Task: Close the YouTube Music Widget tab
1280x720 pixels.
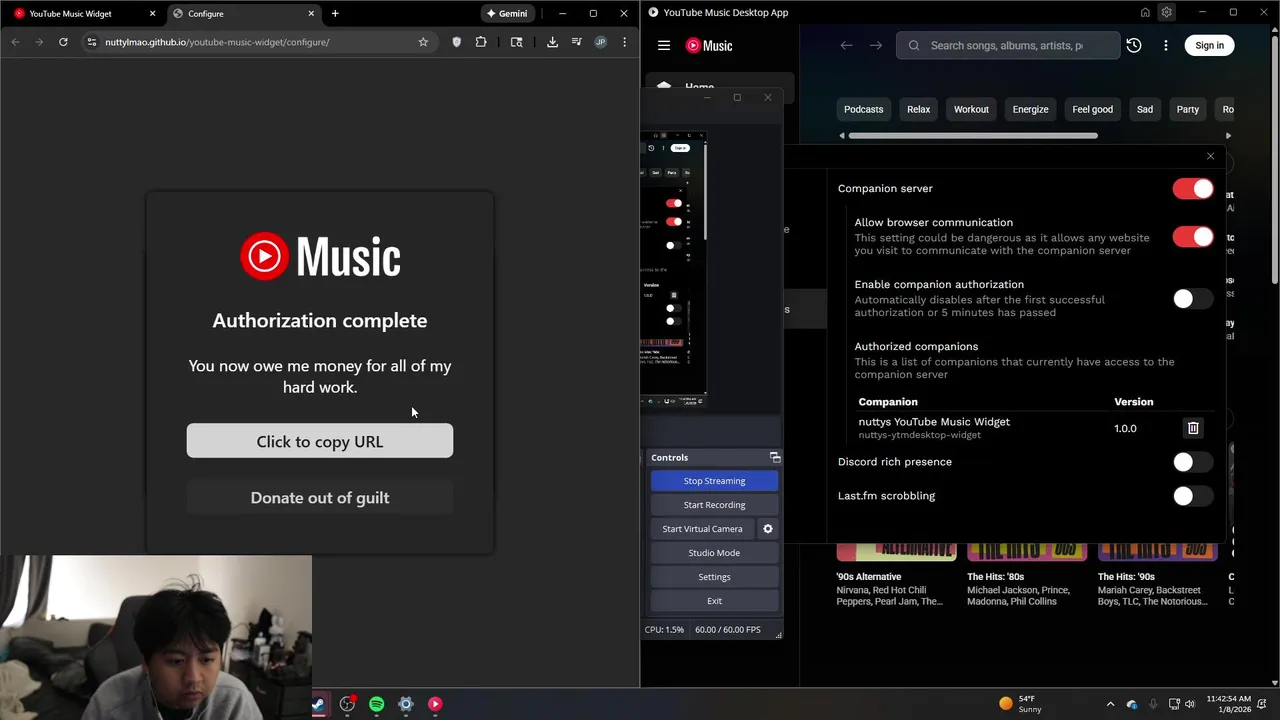Action: 153,14
